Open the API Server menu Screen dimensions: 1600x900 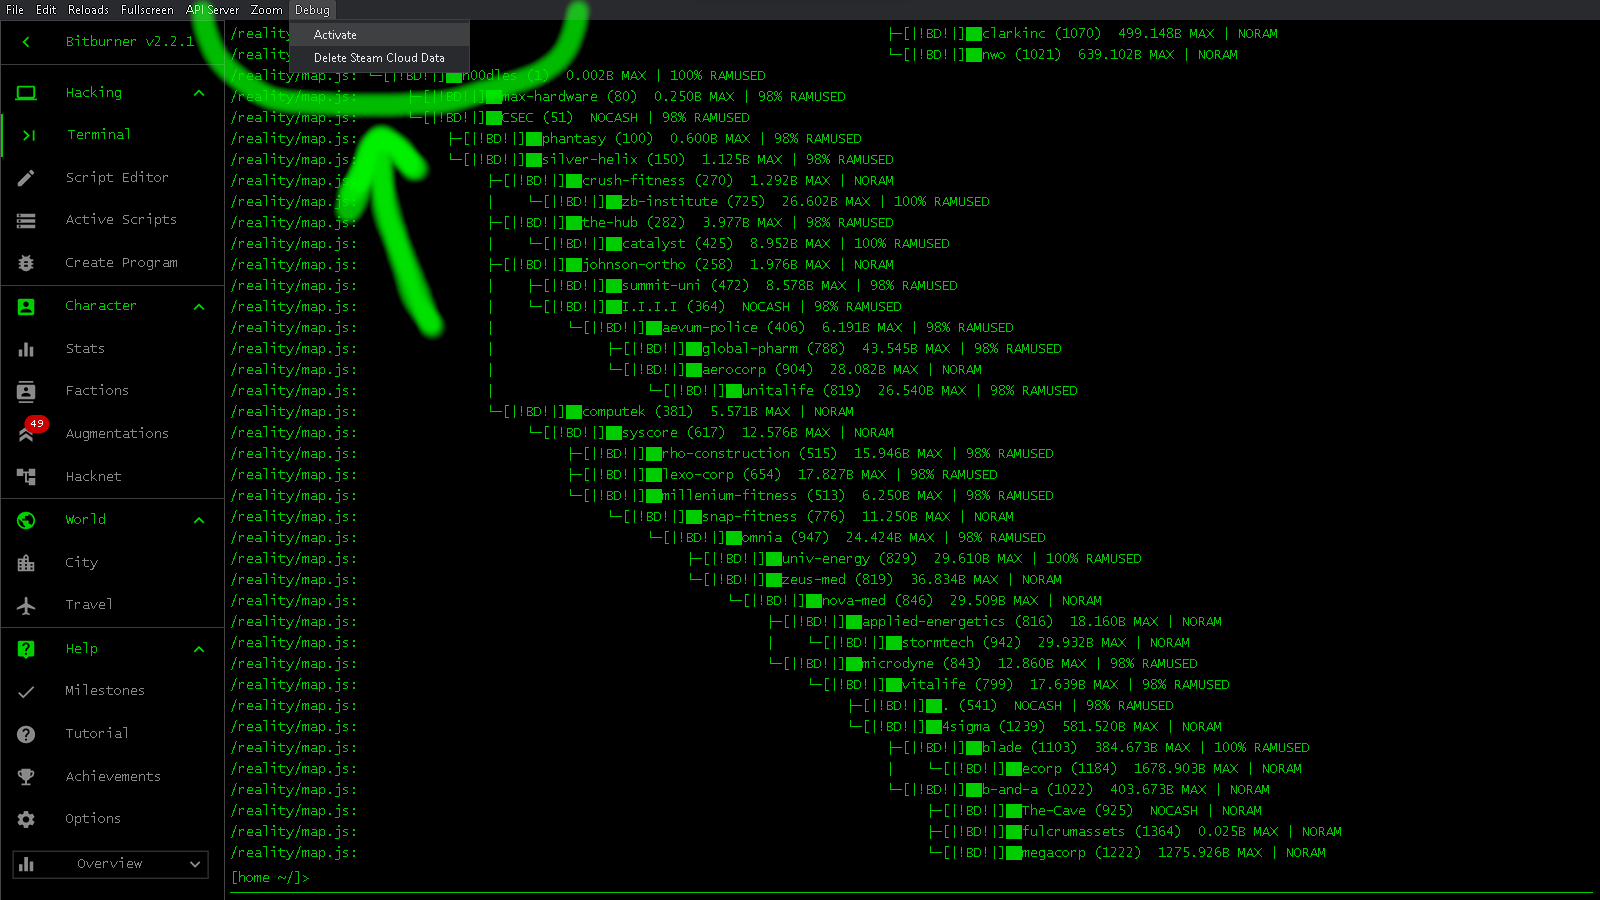(212, 10)
